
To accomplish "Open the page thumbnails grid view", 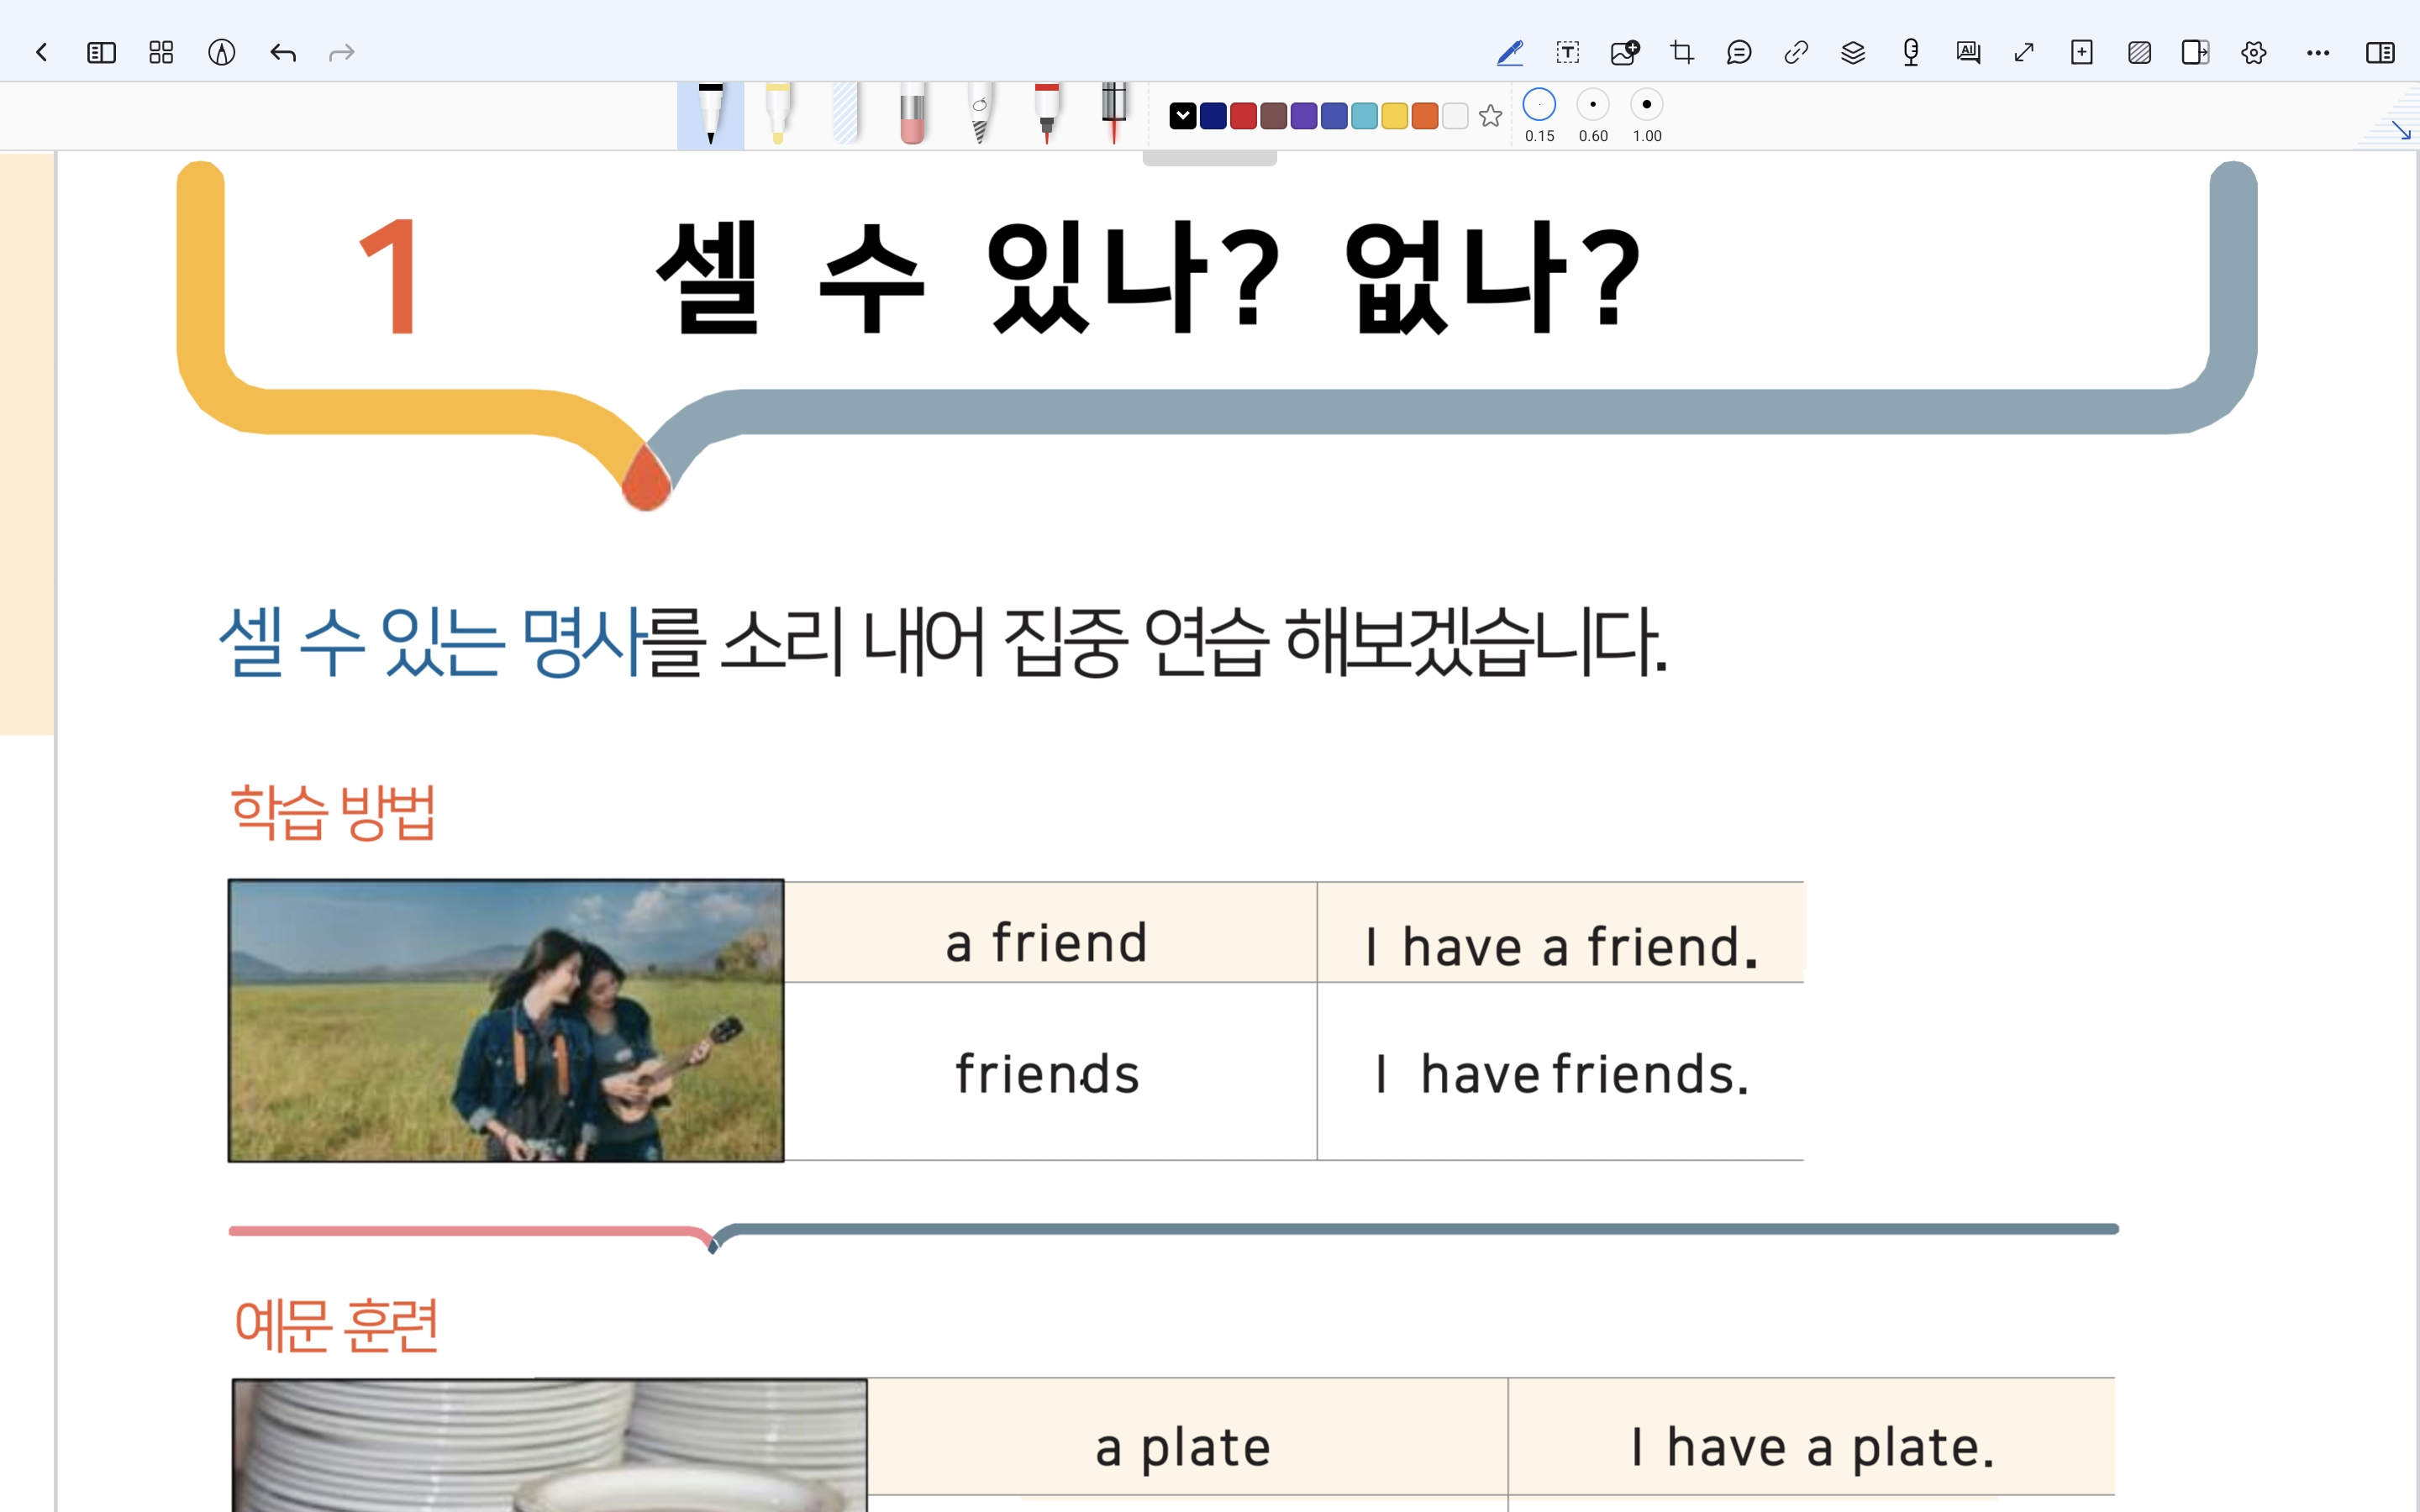I will coord(161,52).
